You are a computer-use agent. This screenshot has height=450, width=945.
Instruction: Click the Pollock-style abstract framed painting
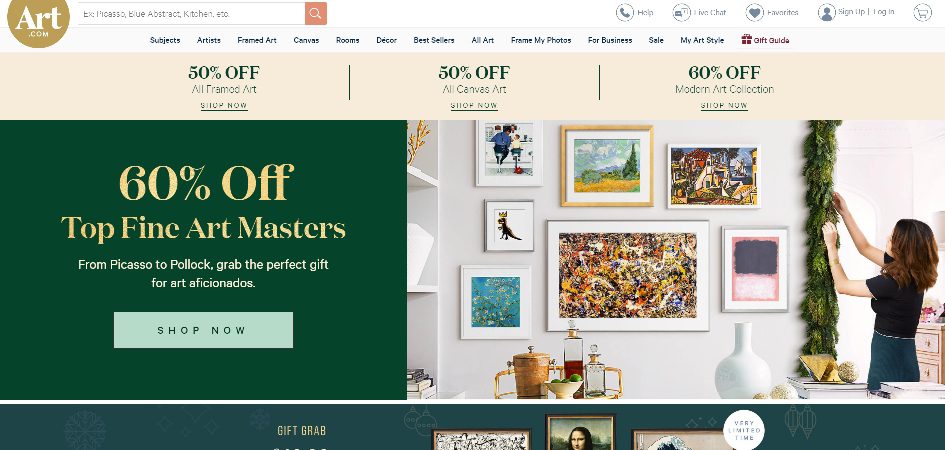tap(627, 276)
